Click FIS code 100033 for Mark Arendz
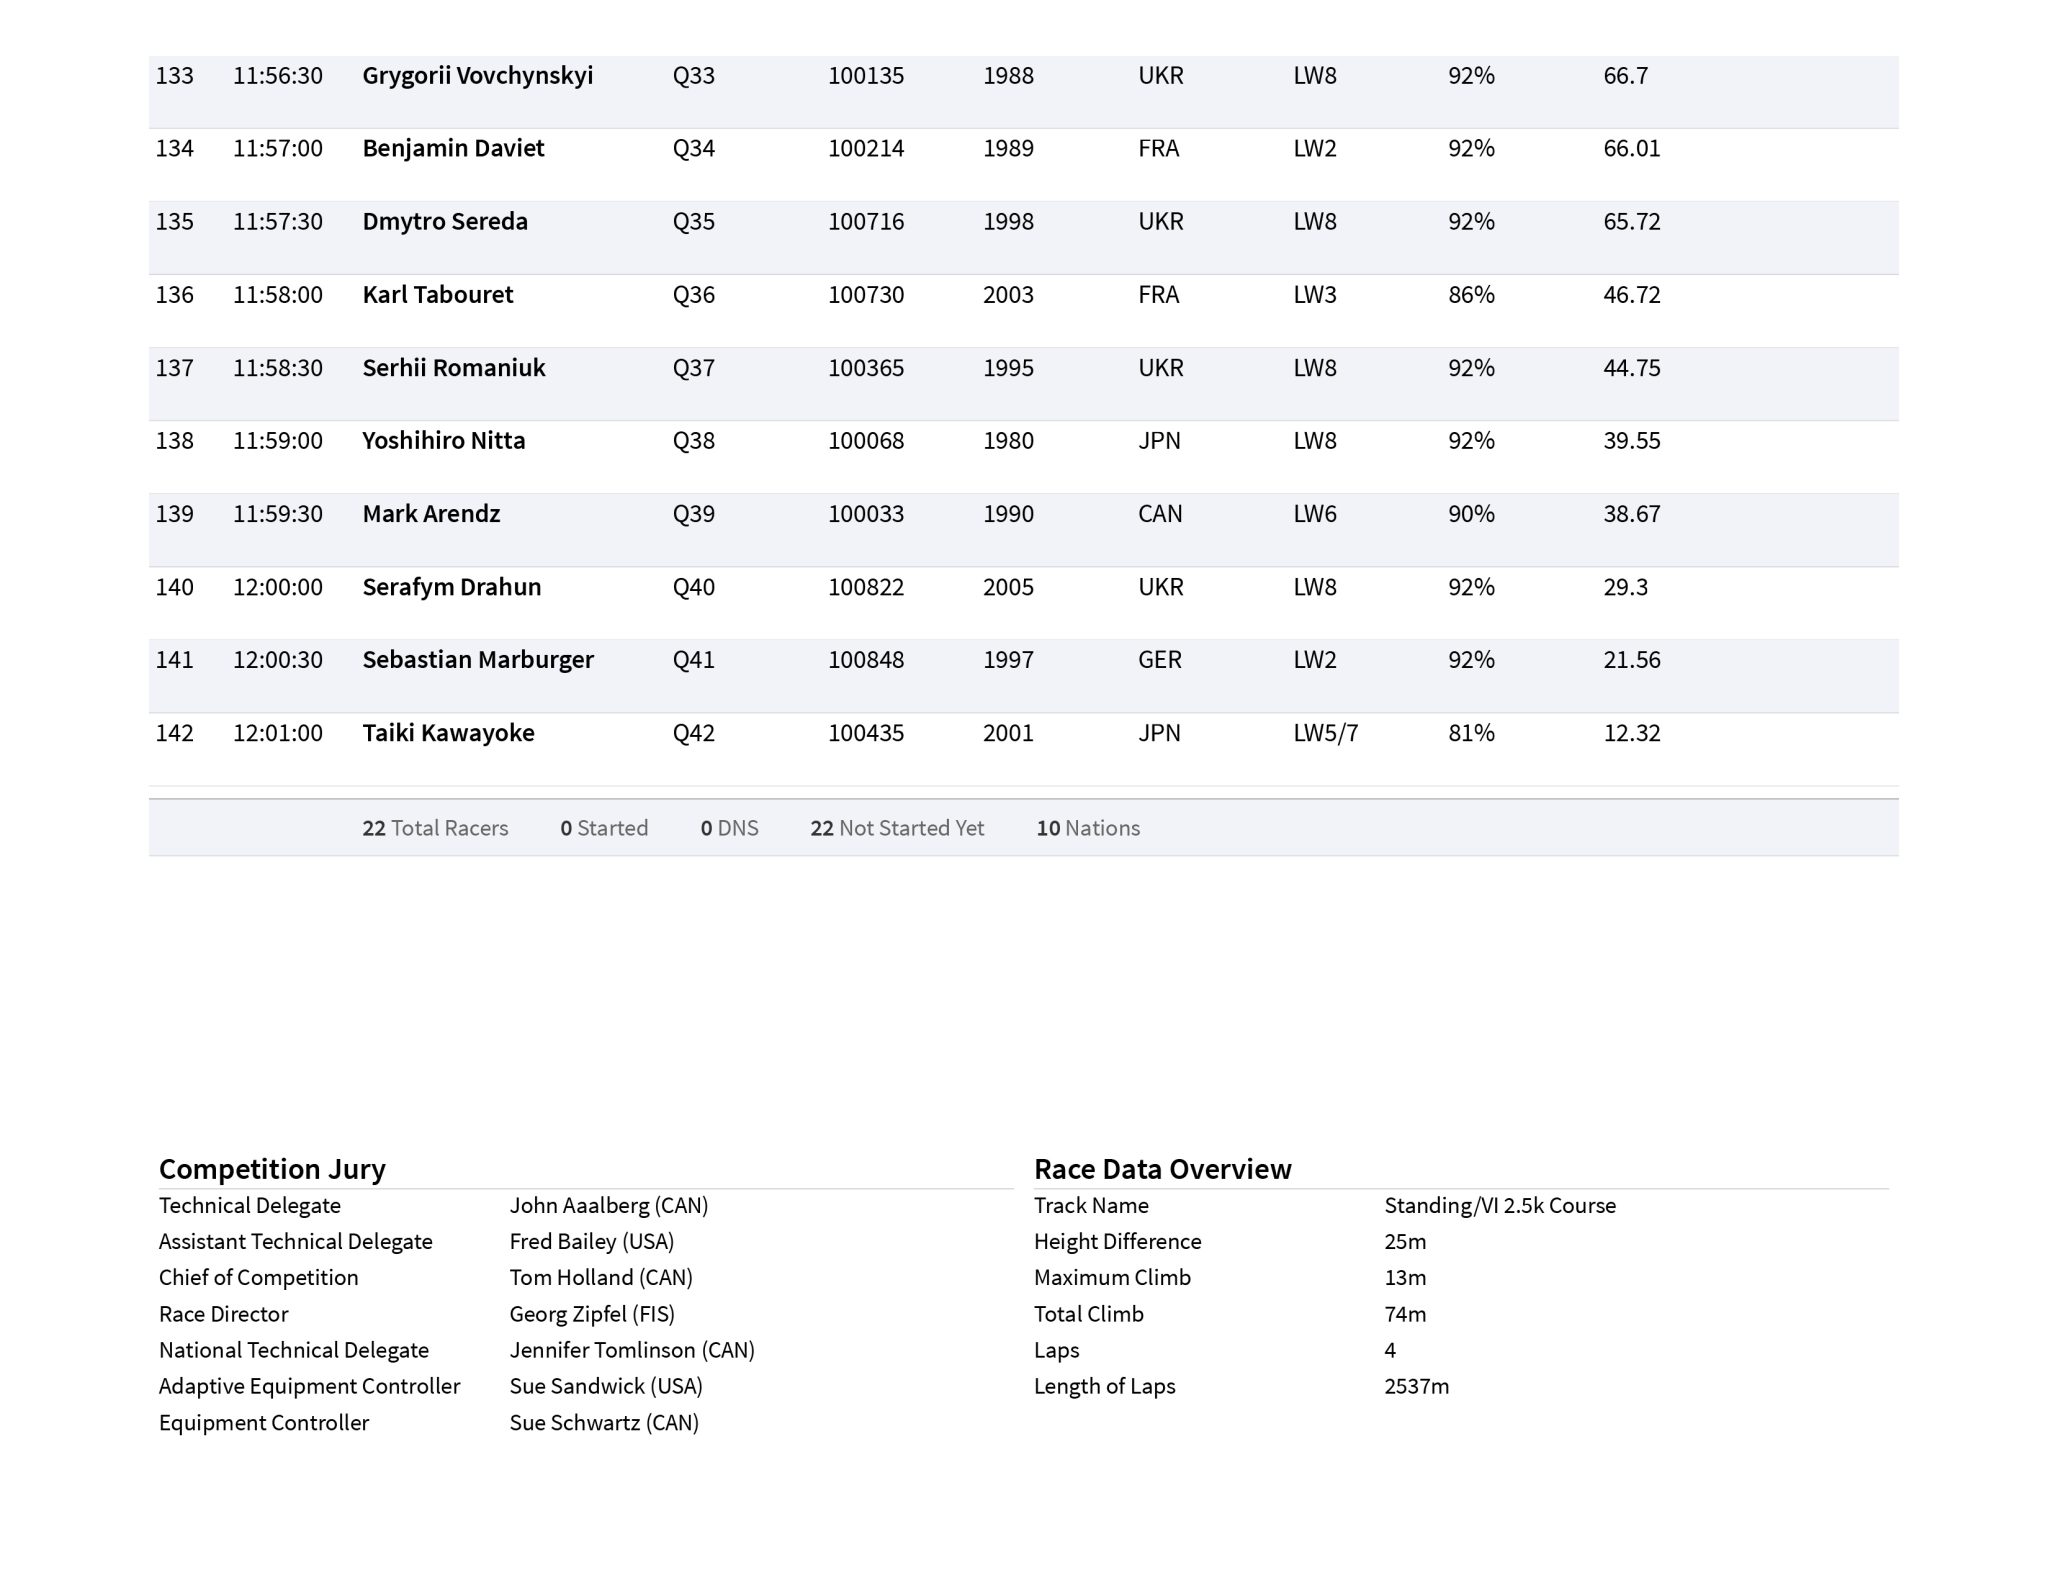2048x1583 pixels. pos(865,514)
